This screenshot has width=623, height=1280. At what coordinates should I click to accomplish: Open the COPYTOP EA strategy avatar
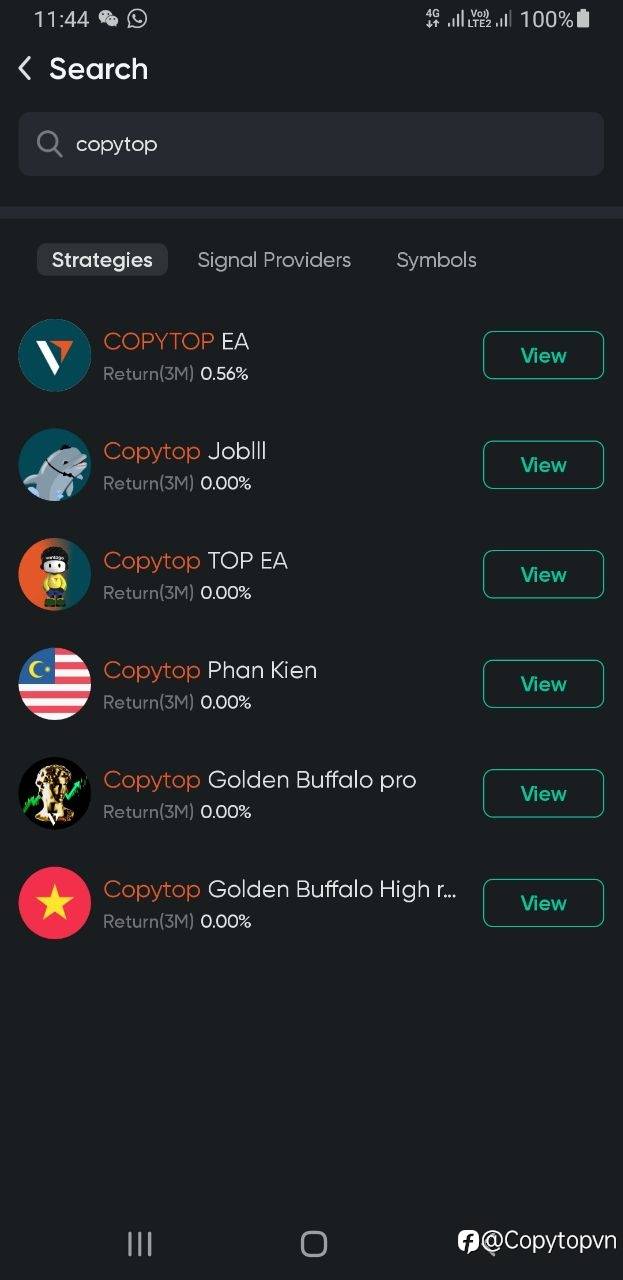click(55, 355)
